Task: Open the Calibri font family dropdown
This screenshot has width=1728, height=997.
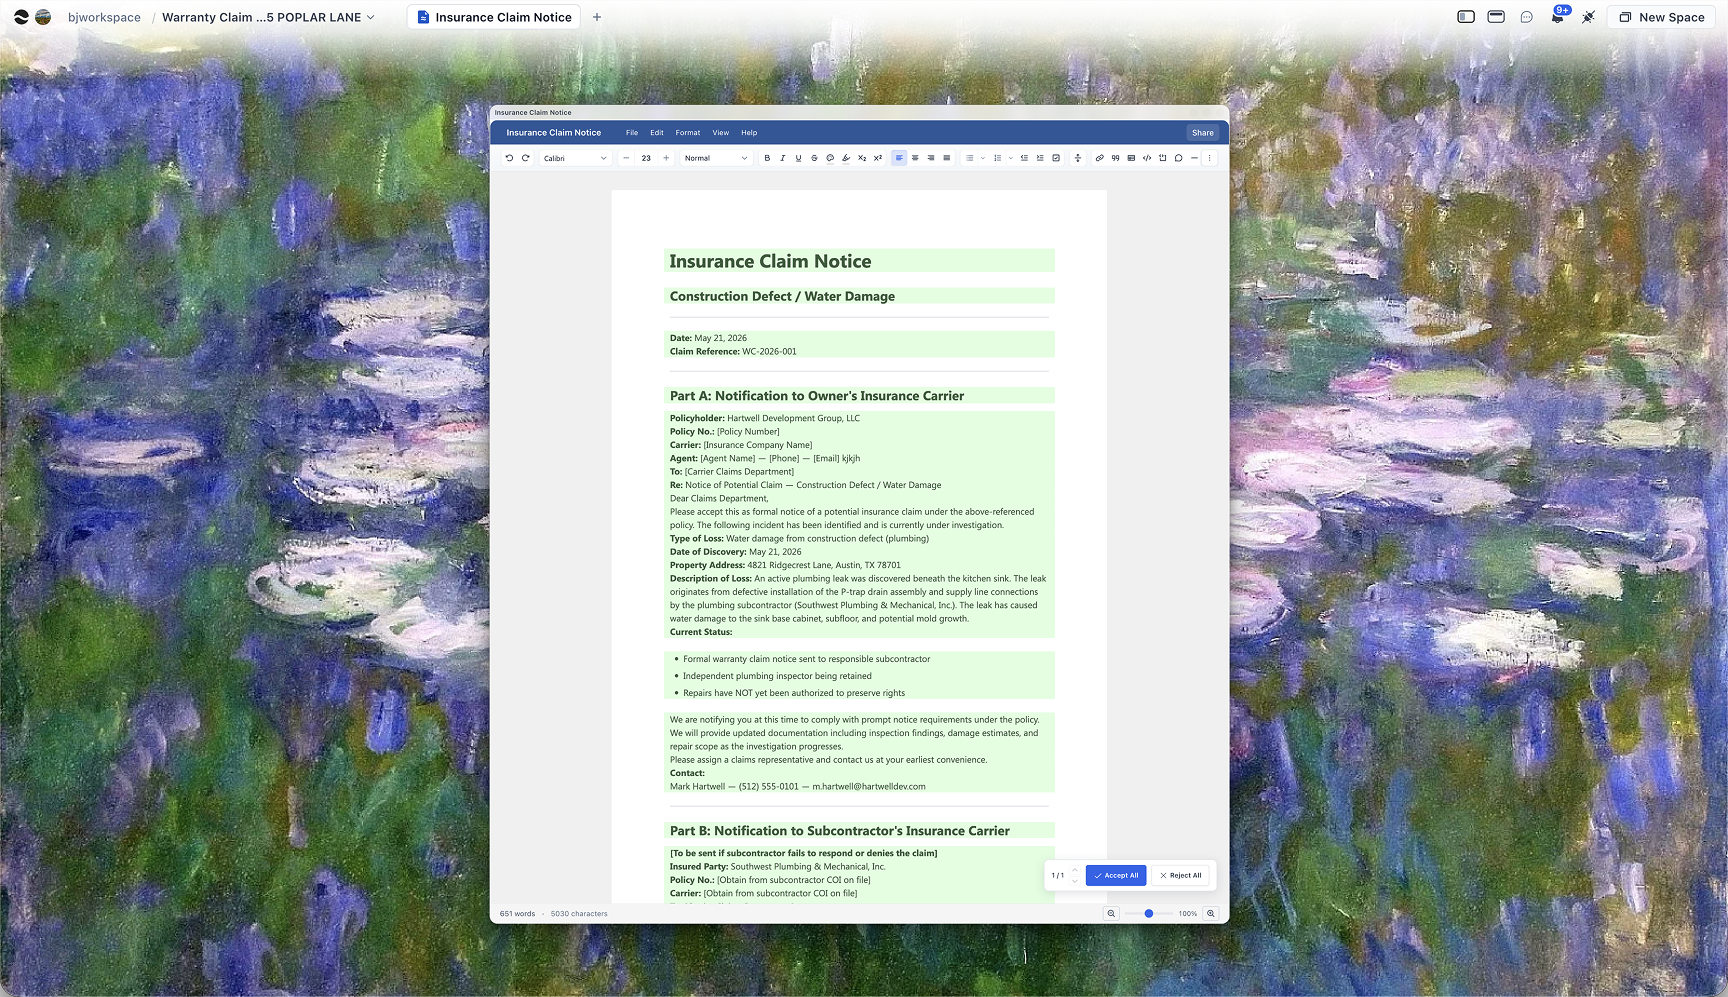Action: (x=575, y=158)
